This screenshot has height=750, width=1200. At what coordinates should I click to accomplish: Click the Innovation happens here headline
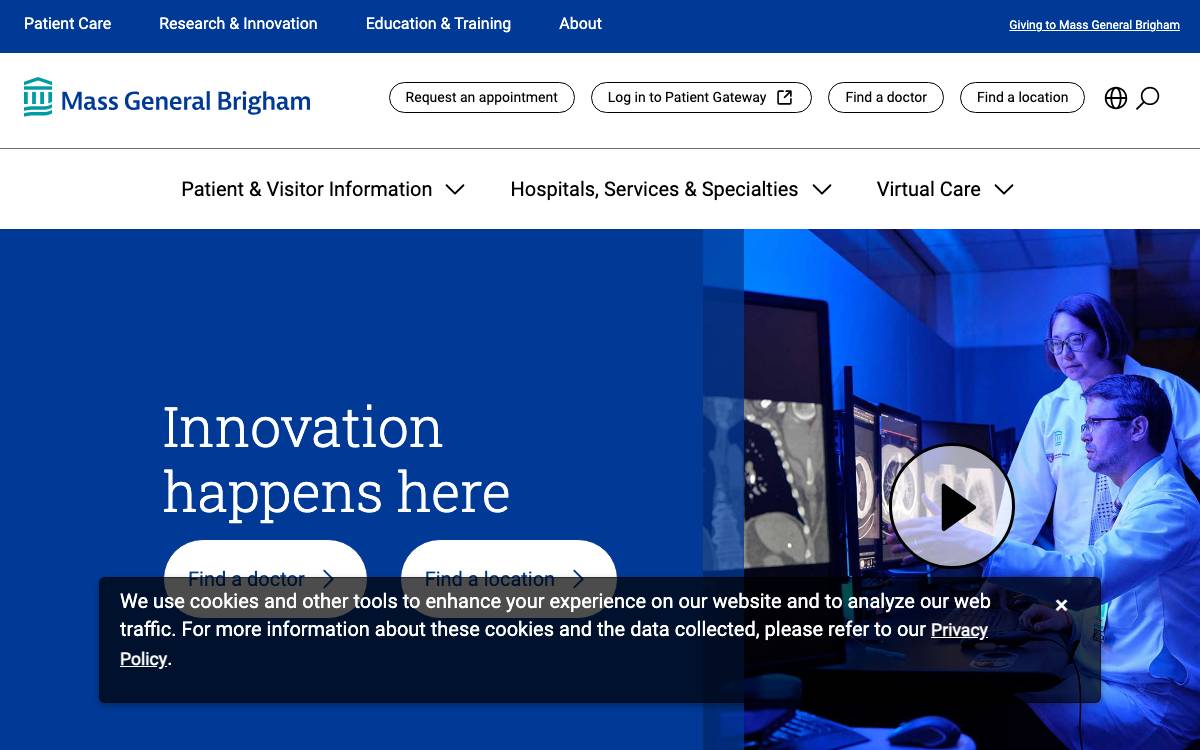[336, 459]
